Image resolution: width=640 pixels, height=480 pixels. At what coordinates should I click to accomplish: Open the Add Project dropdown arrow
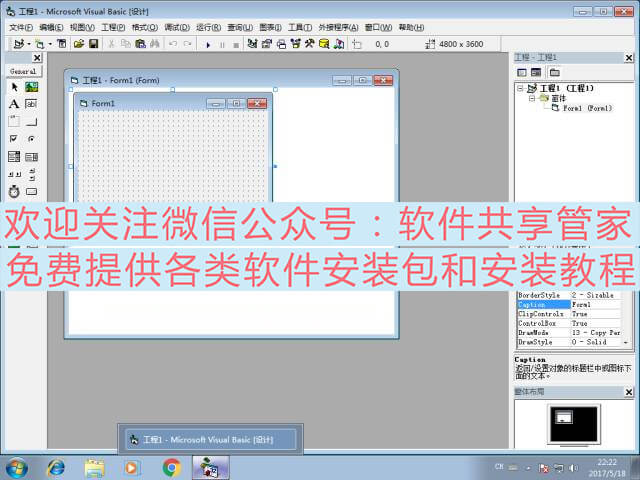tap(29, 44)
